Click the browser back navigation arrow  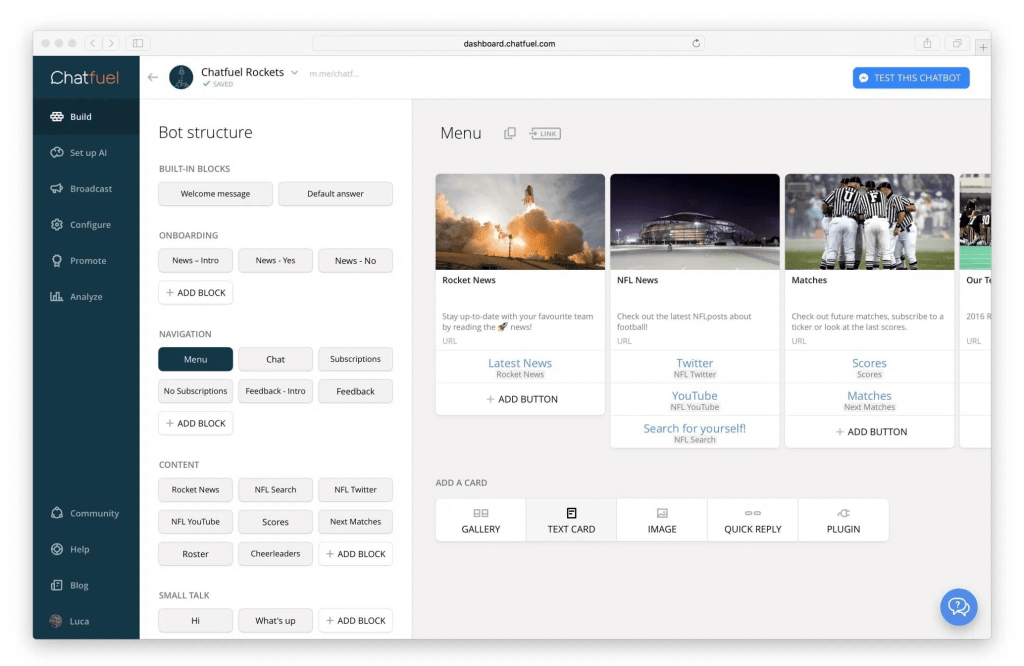point(93,43)
